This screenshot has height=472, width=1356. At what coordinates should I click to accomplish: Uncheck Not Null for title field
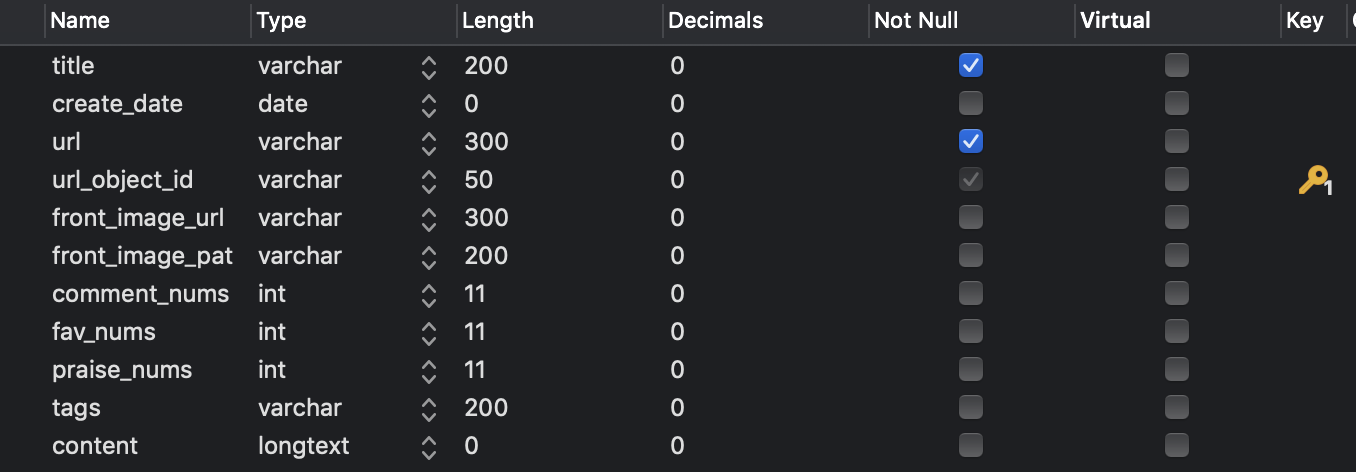[x=970, y=66]
